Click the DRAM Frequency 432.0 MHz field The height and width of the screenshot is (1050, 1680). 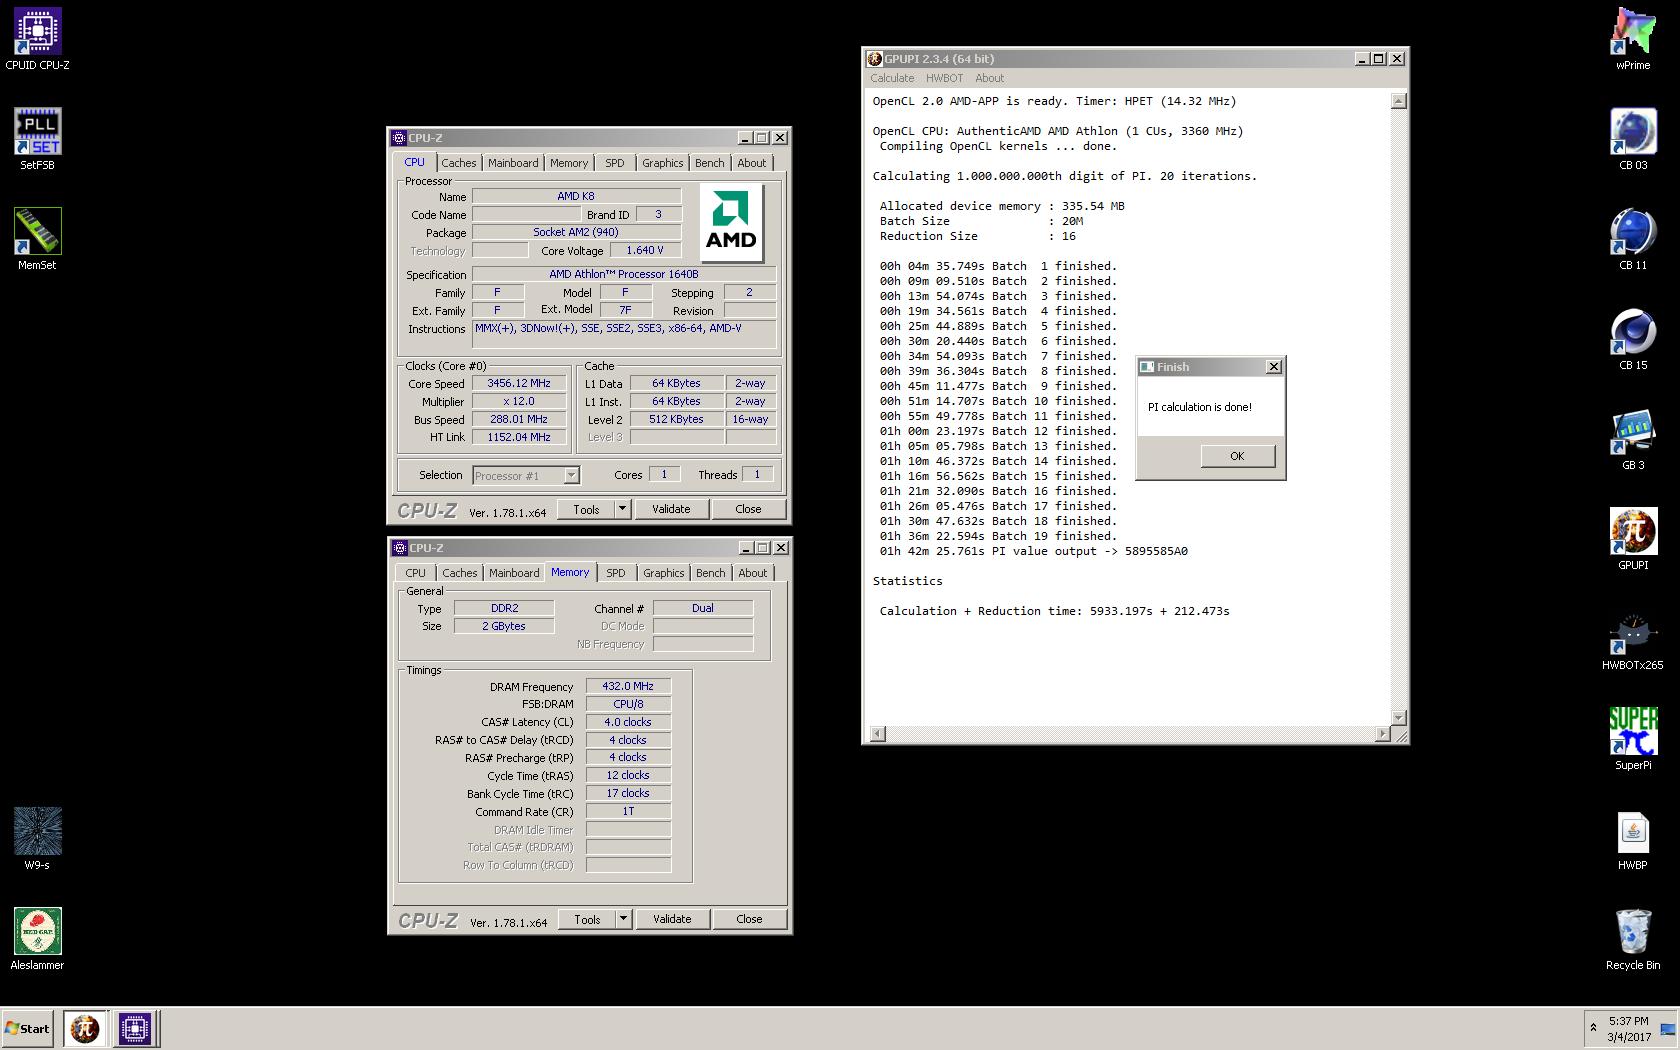pos(628,687)
